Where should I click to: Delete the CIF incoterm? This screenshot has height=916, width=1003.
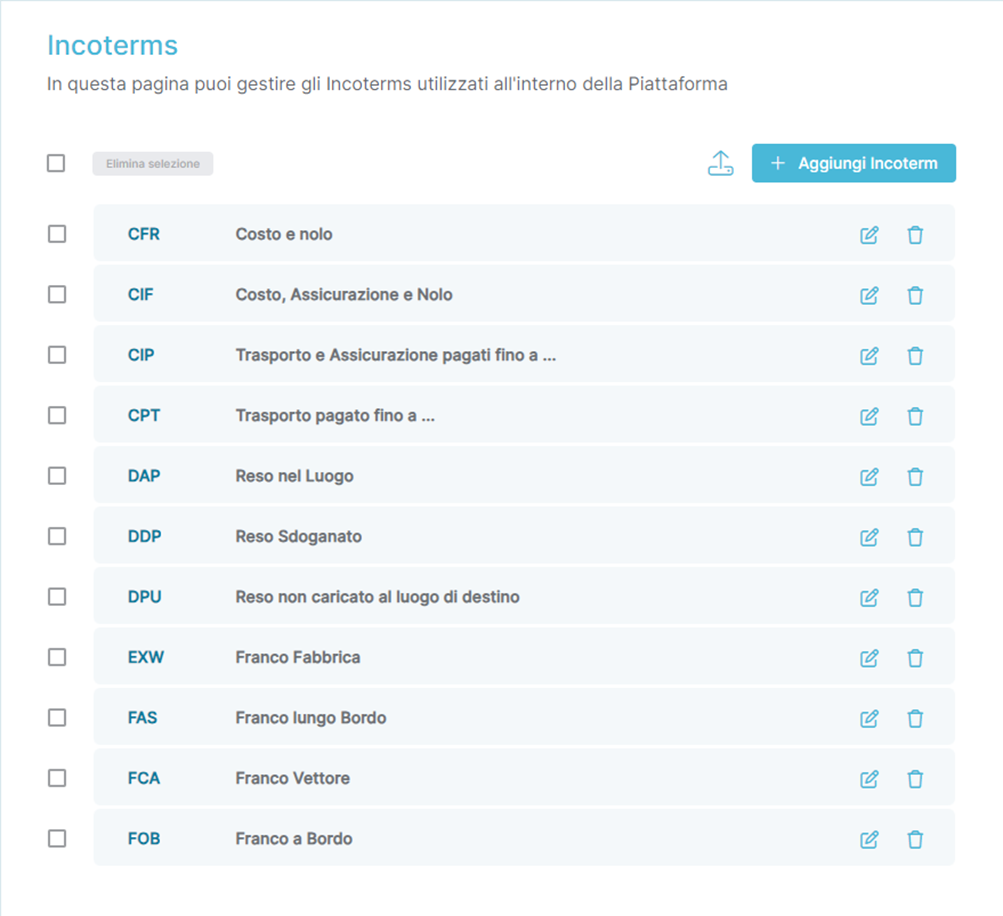[915, 295]
